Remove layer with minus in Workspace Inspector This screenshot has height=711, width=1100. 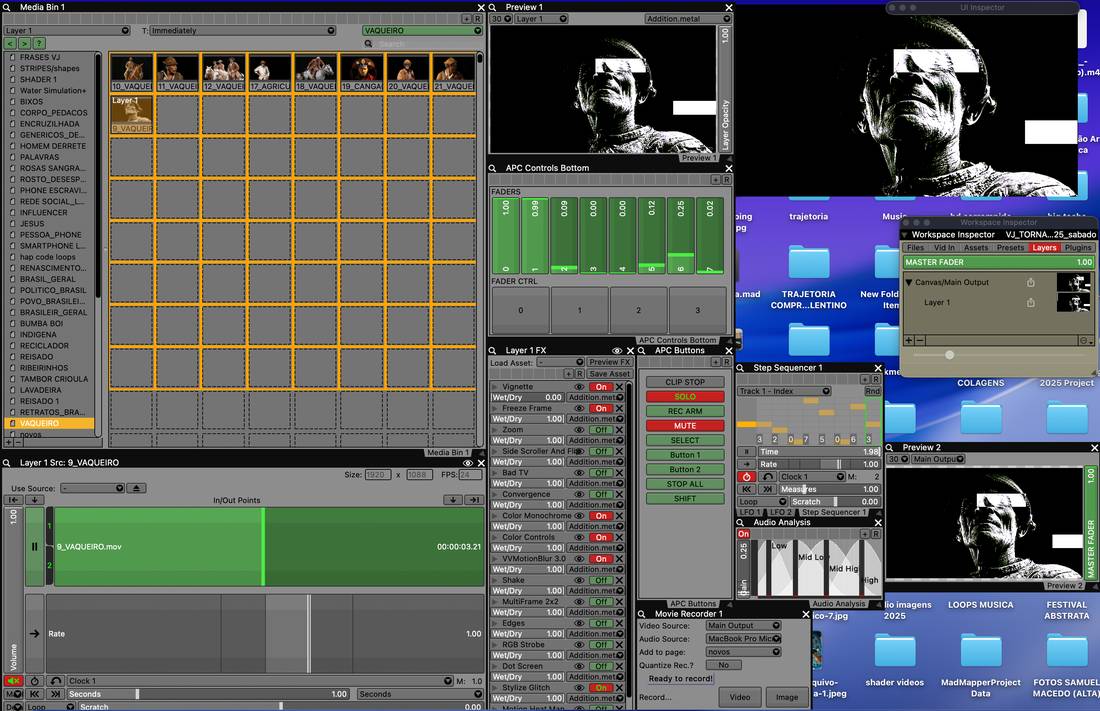point(920,340)
